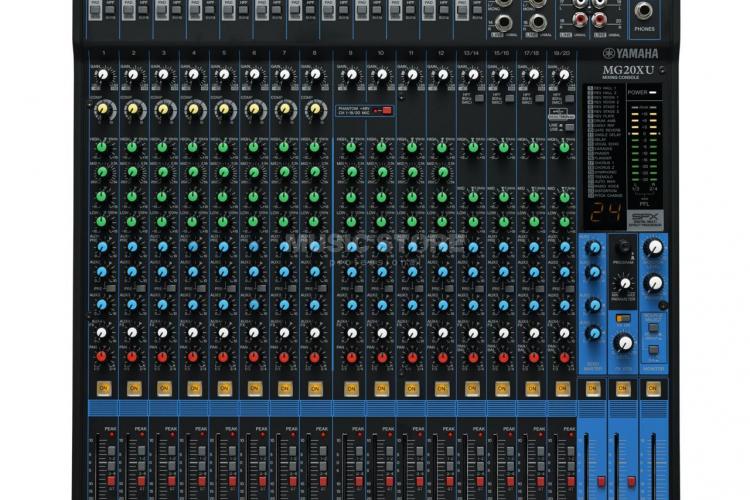The height and width of the screenshot is (500, 750).
Task: Click the channel 8 GAIN knob
Action: (315, 75)
